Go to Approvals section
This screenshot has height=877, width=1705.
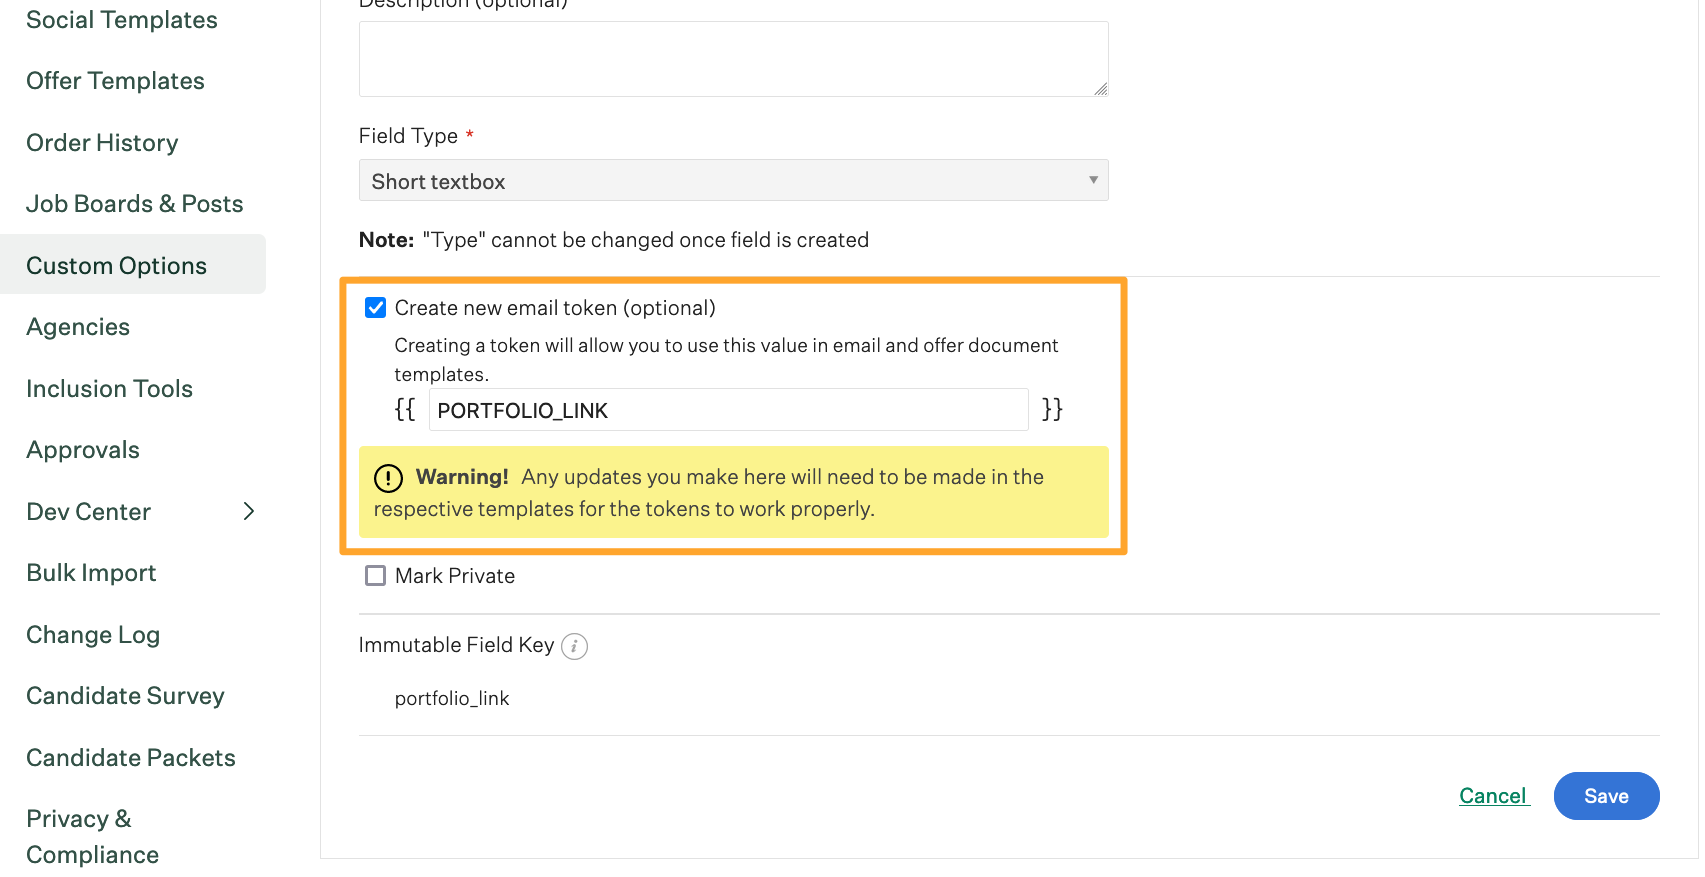(x=83, y=450)
